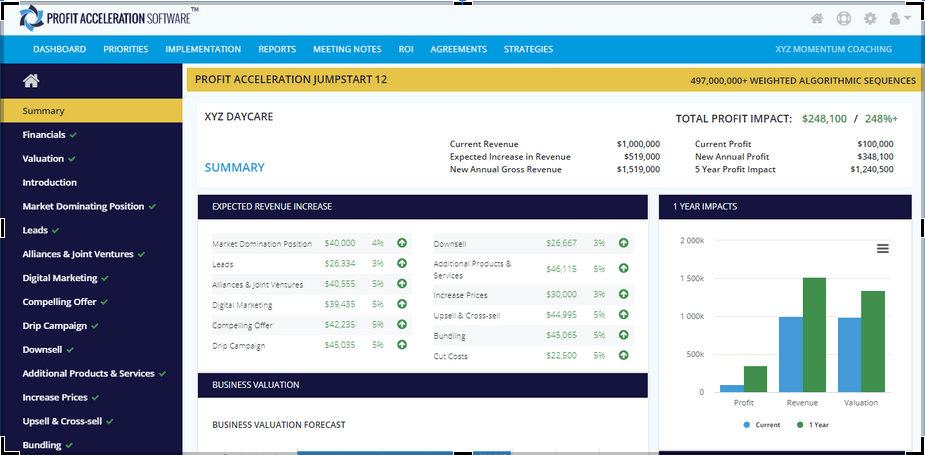The image size is (925, 455).
Task: Open the Strategies menu item
Action: [x=529, y=50]
